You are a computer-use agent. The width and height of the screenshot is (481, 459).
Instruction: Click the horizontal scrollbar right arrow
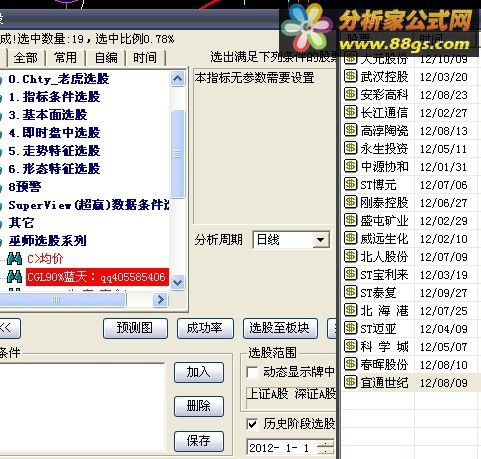point(161,299)
